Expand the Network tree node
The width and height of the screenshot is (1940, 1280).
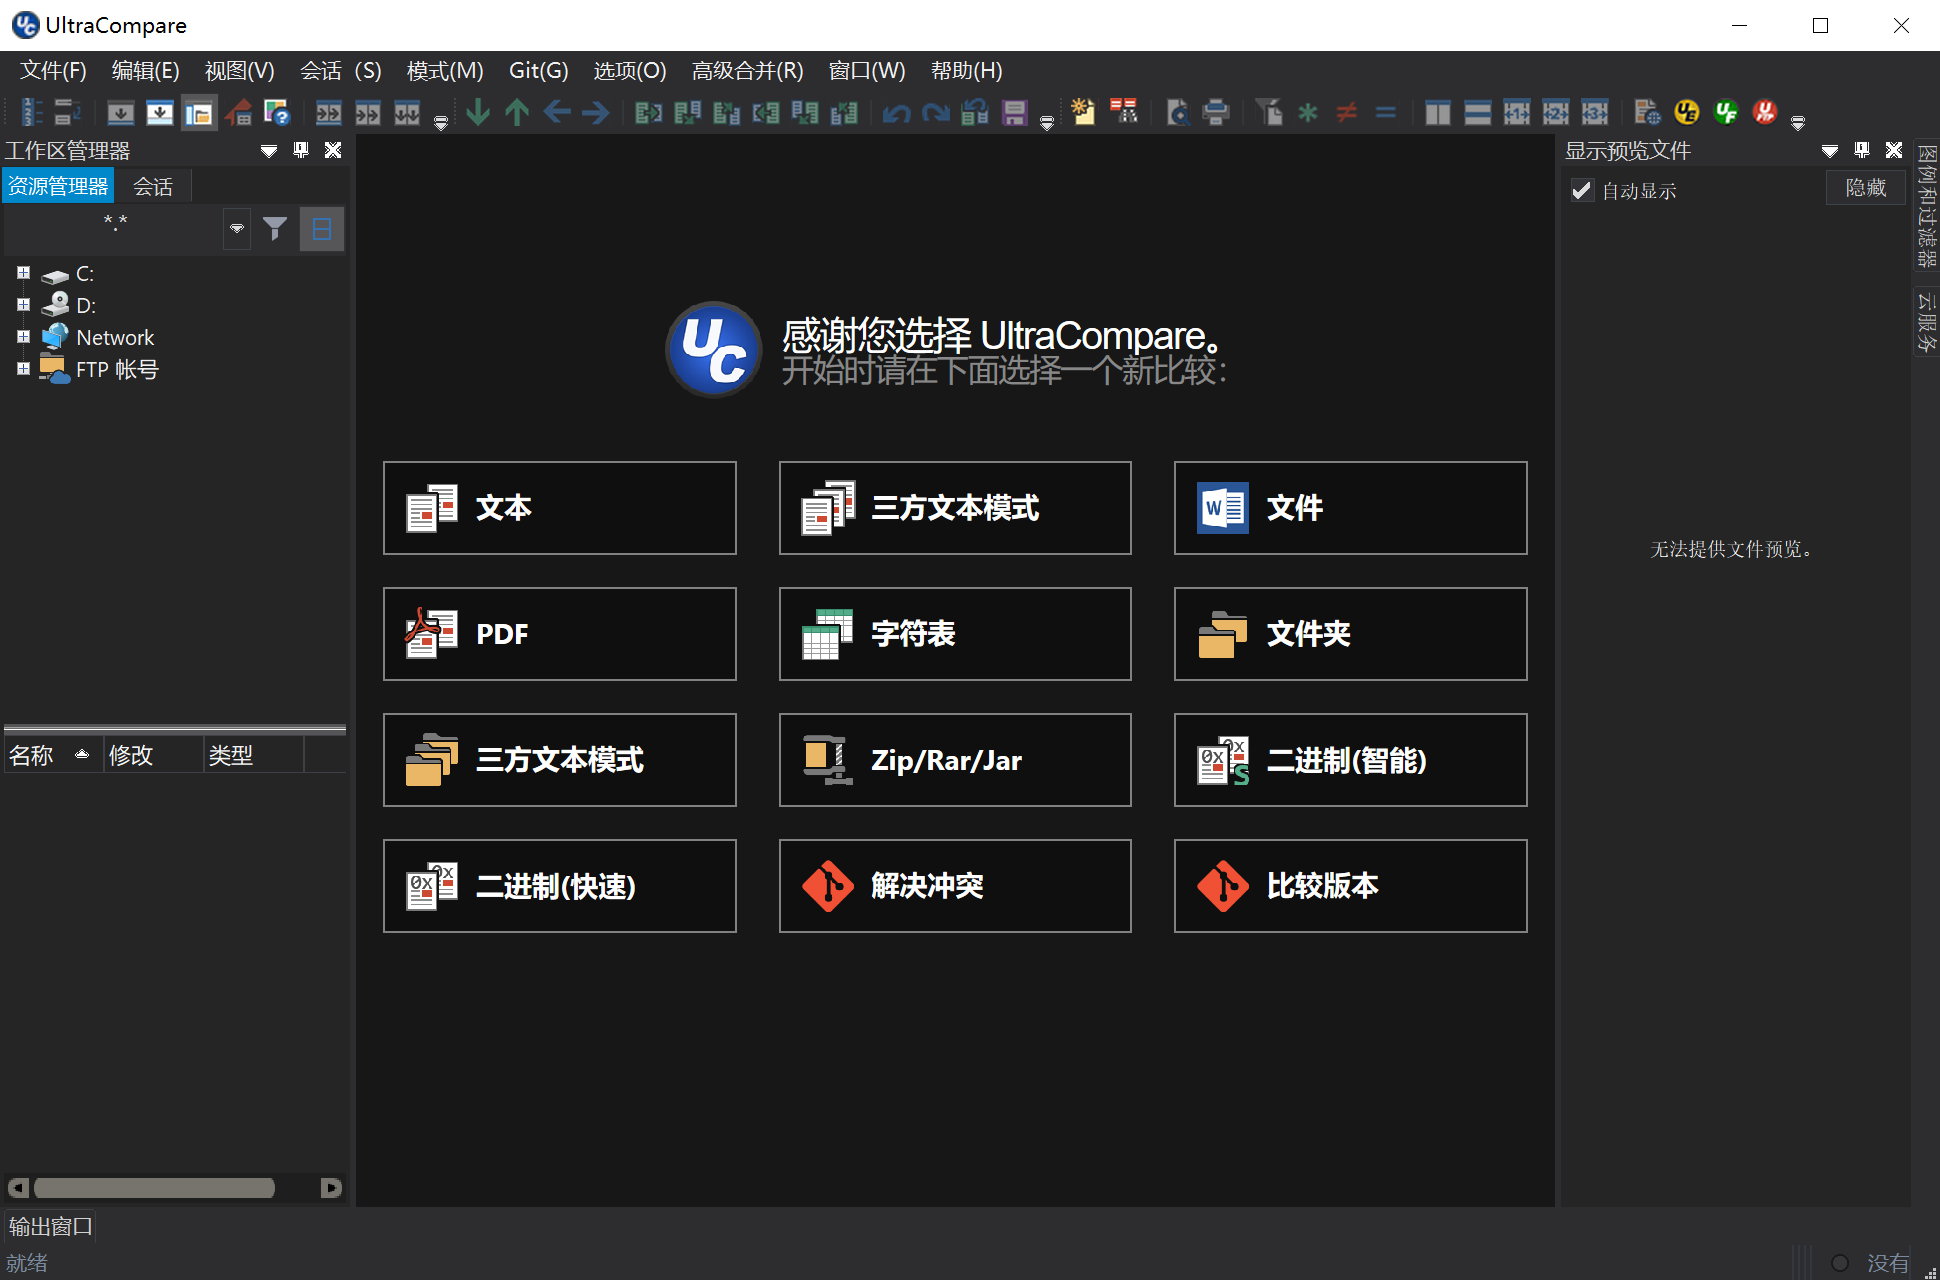[23, 337]
